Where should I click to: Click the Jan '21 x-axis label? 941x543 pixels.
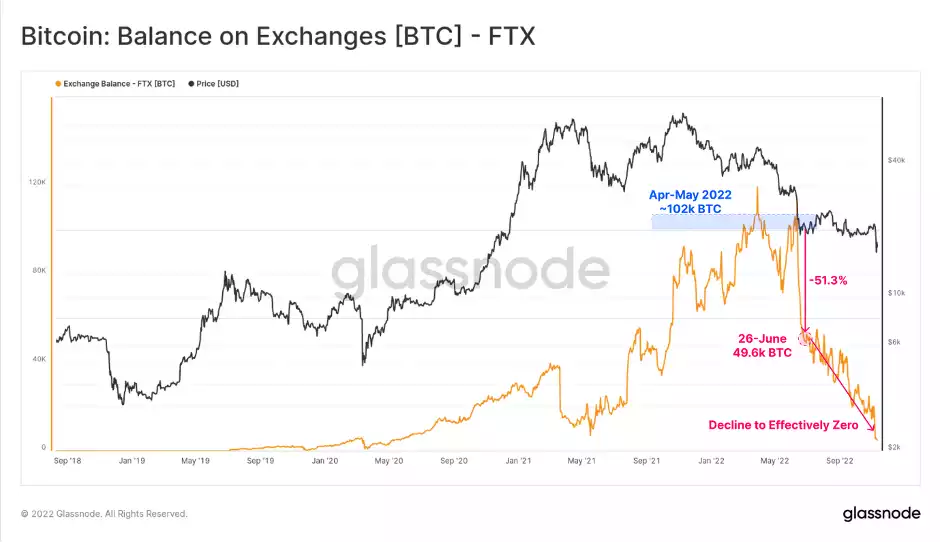(518, 461)
